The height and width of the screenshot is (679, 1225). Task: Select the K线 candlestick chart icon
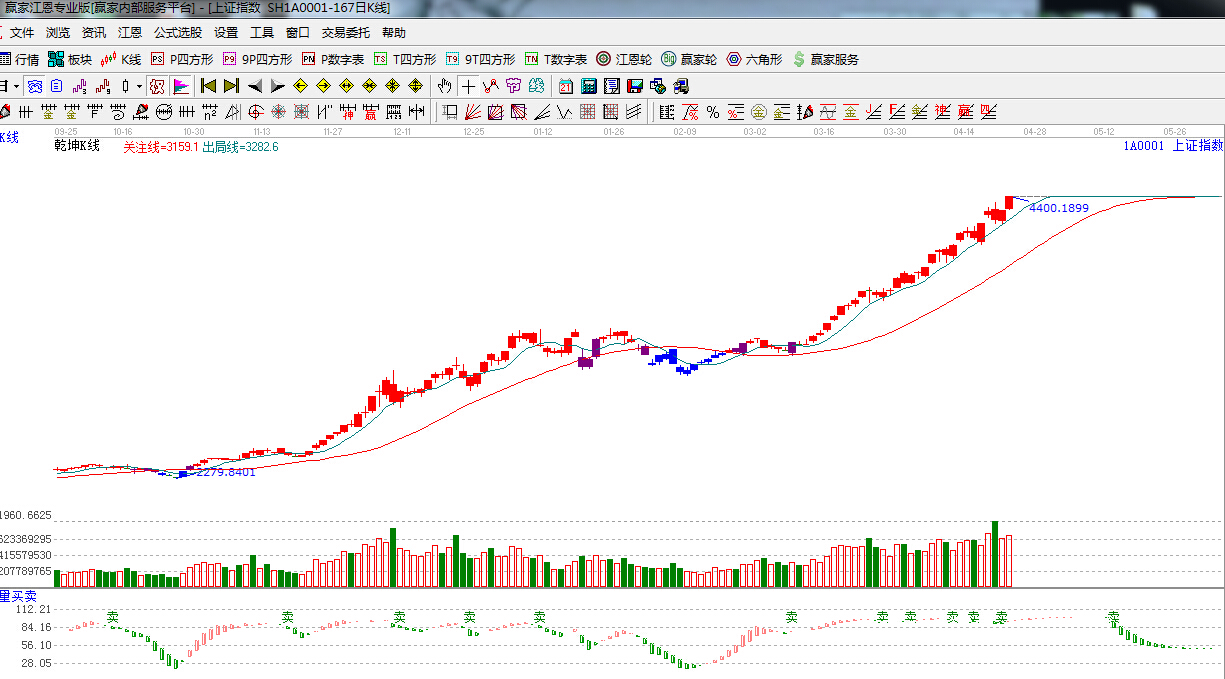[120, 59]
